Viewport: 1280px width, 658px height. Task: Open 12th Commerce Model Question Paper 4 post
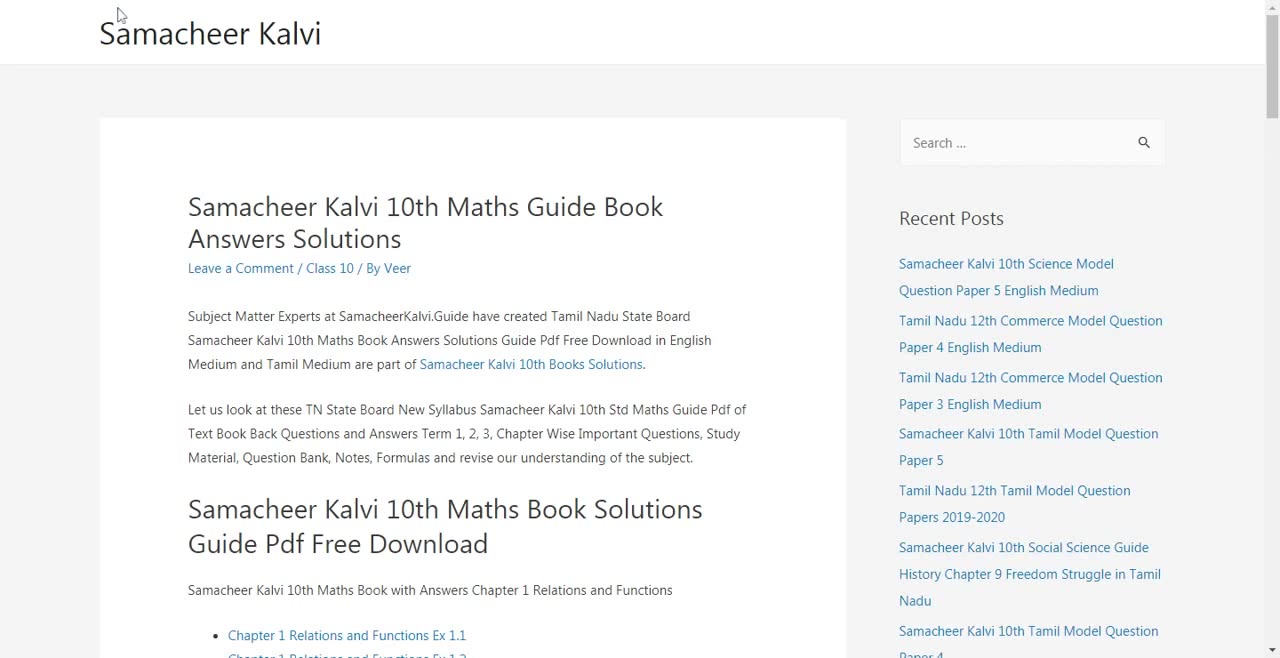1029,334
